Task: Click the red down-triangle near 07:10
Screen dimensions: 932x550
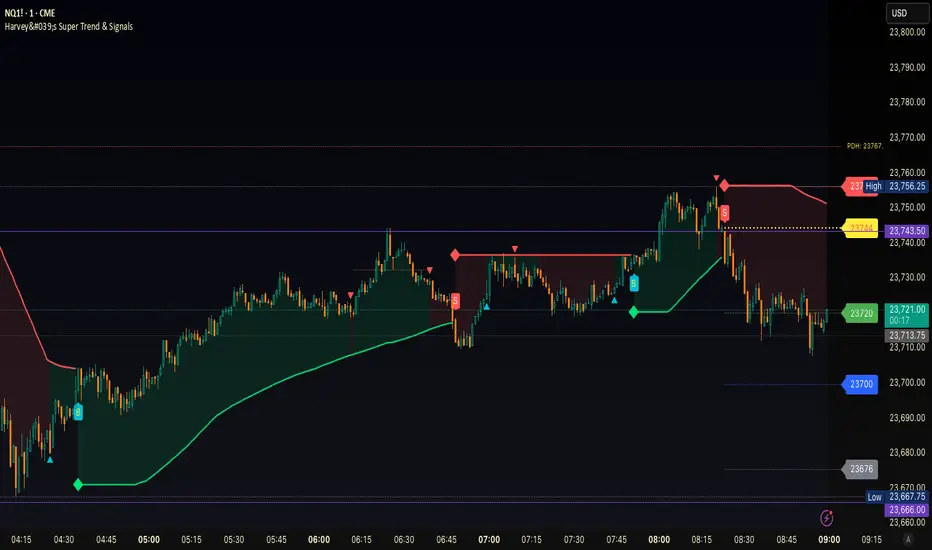Action: pos(515,249)
